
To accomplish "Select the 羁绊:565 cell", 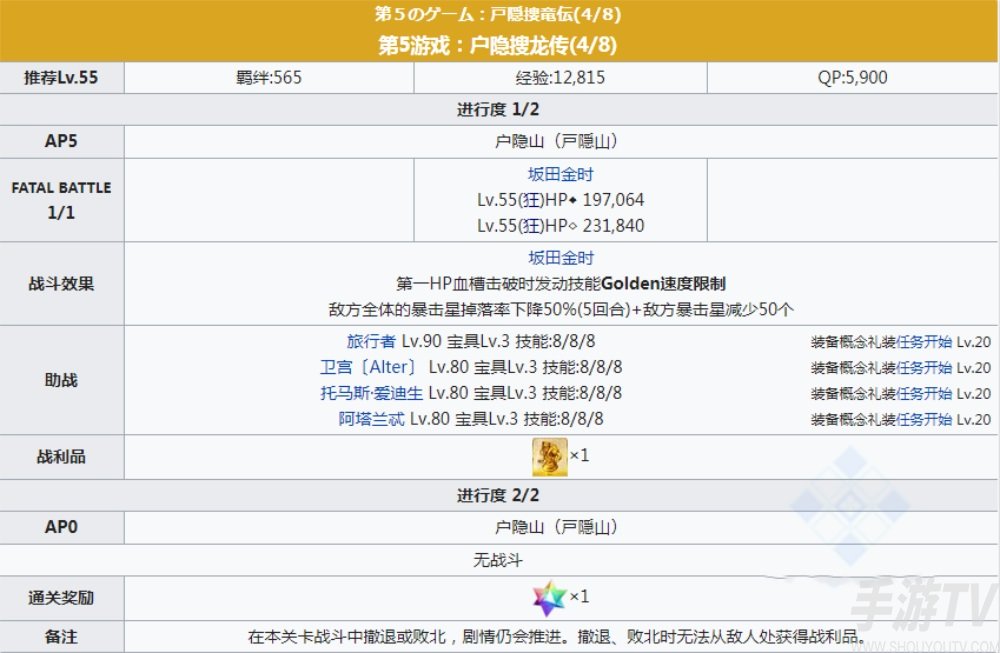I will [x=269, y=78].
